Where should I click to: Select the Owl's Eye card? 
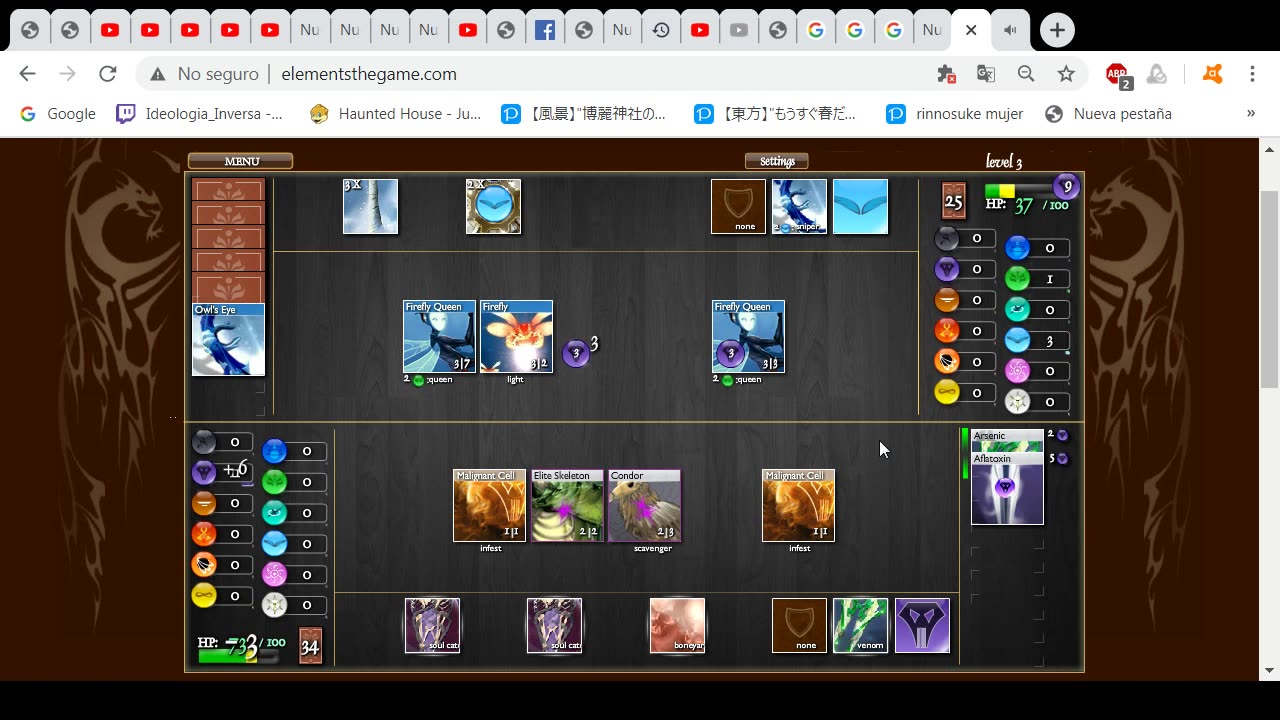coord(228,340)
